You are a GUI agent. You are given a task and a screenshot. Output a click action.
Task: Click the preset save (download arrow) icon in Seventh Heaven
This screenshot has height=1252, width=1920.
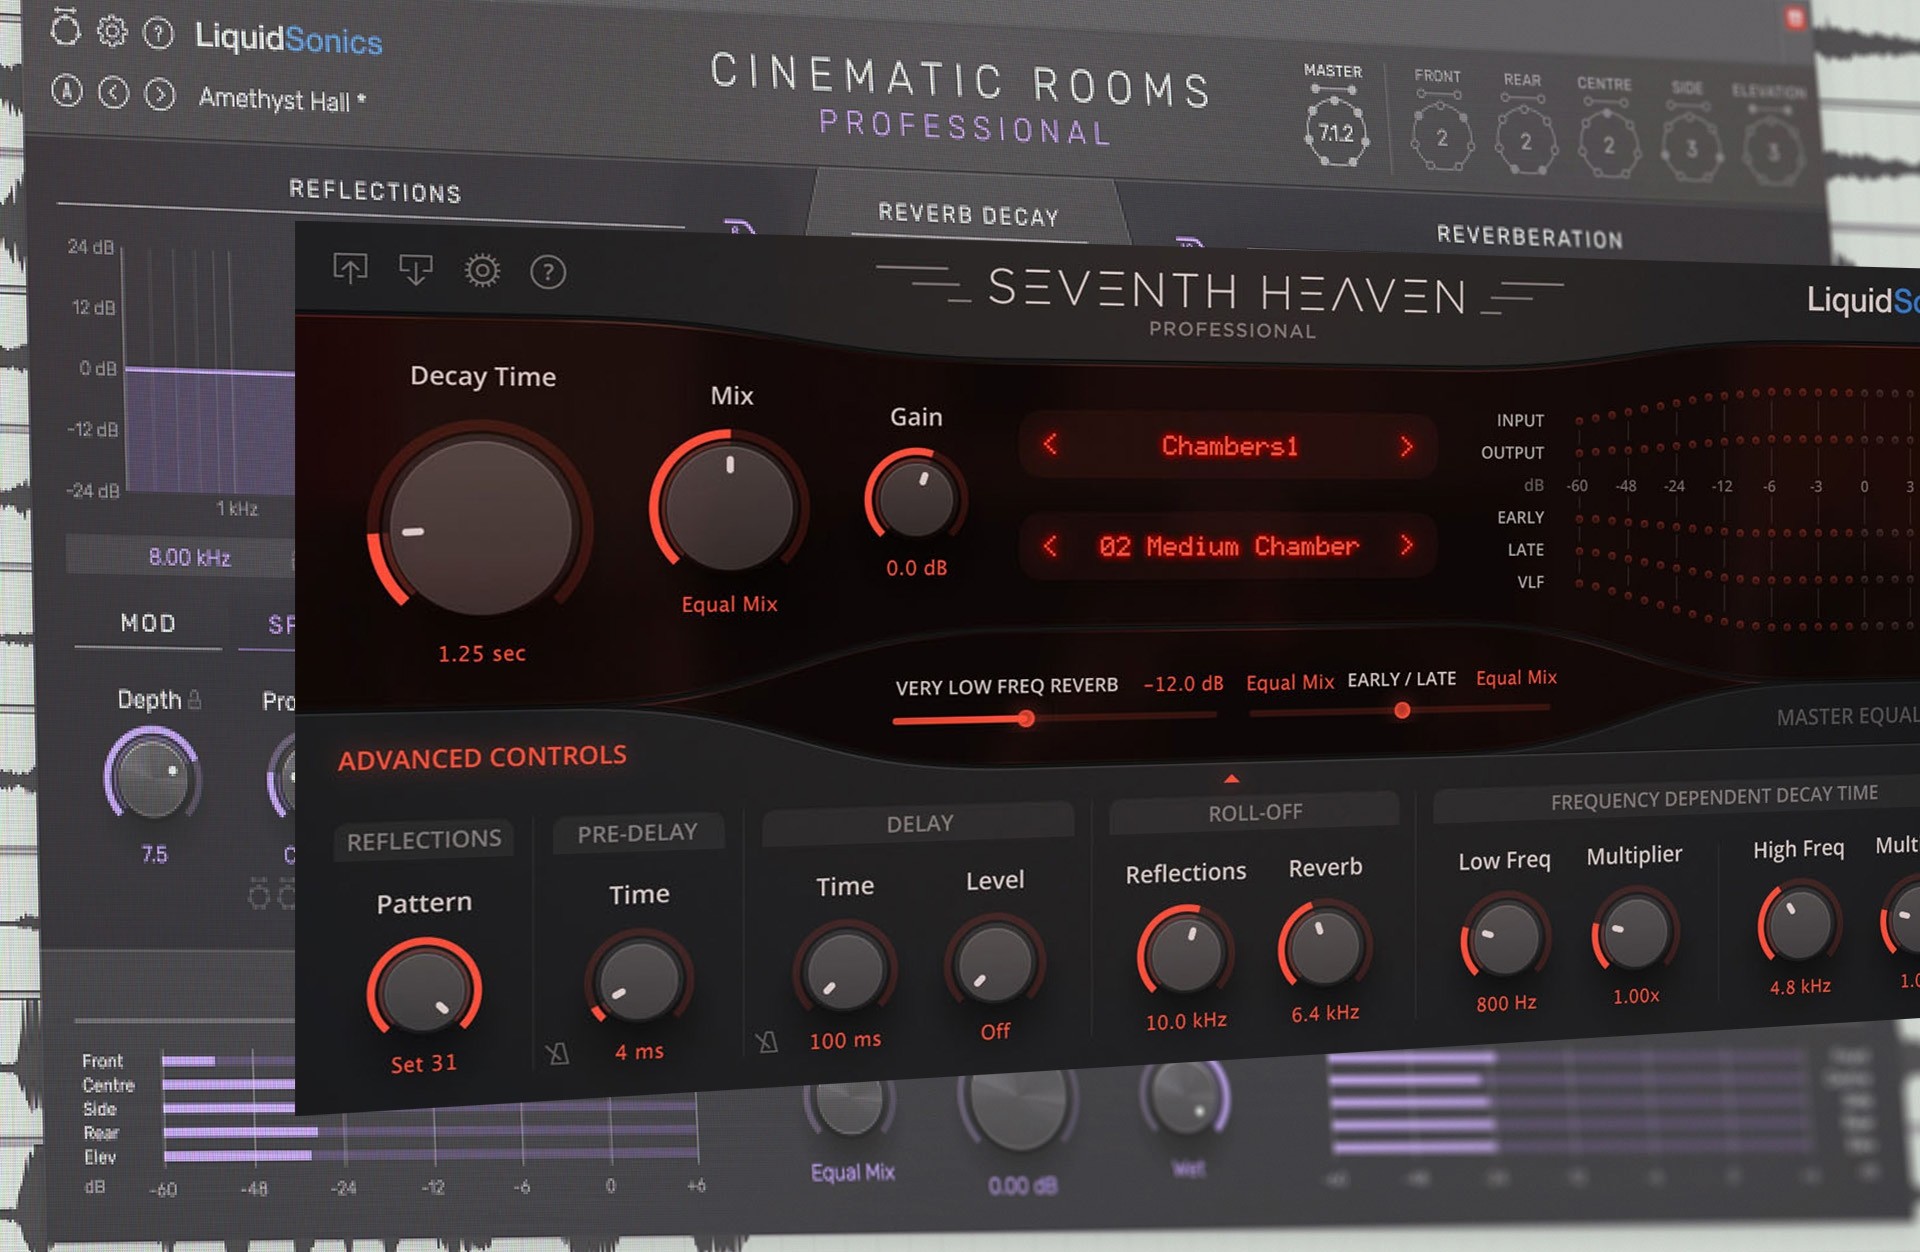[x=416, y=270]
